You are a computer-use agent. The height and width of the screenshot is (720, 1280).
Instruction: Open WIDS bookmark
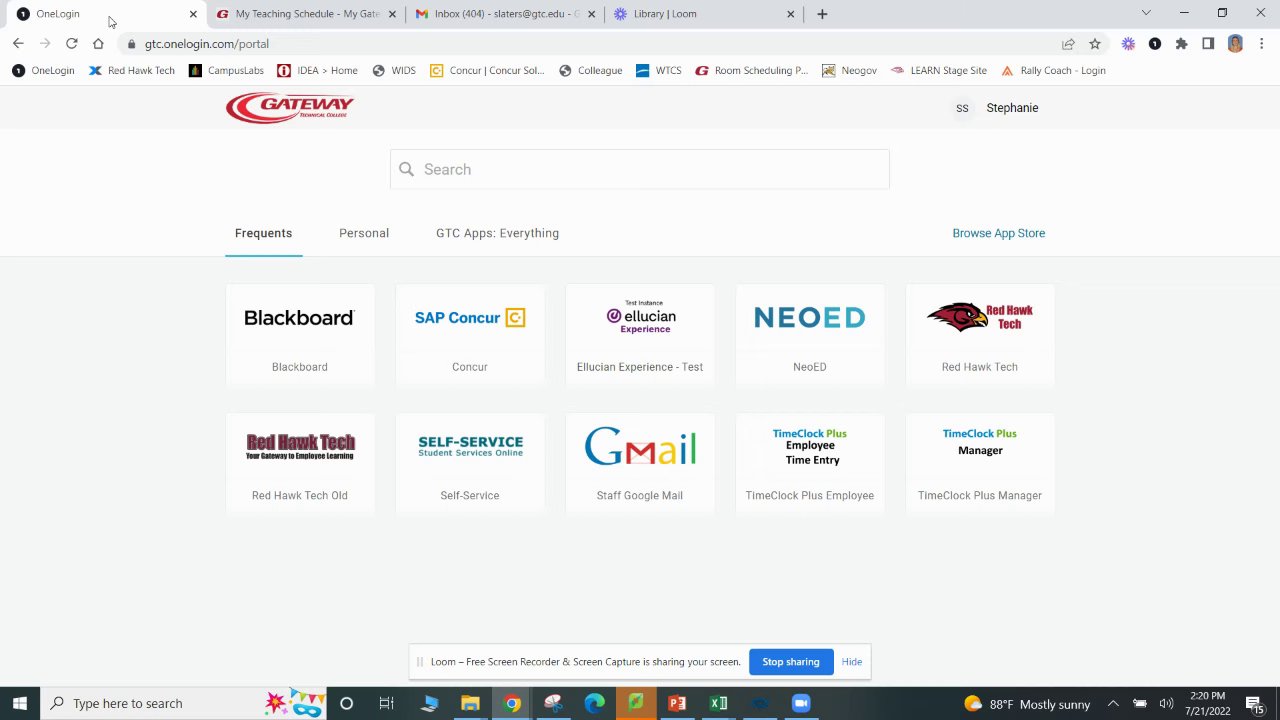pos(394,71)
